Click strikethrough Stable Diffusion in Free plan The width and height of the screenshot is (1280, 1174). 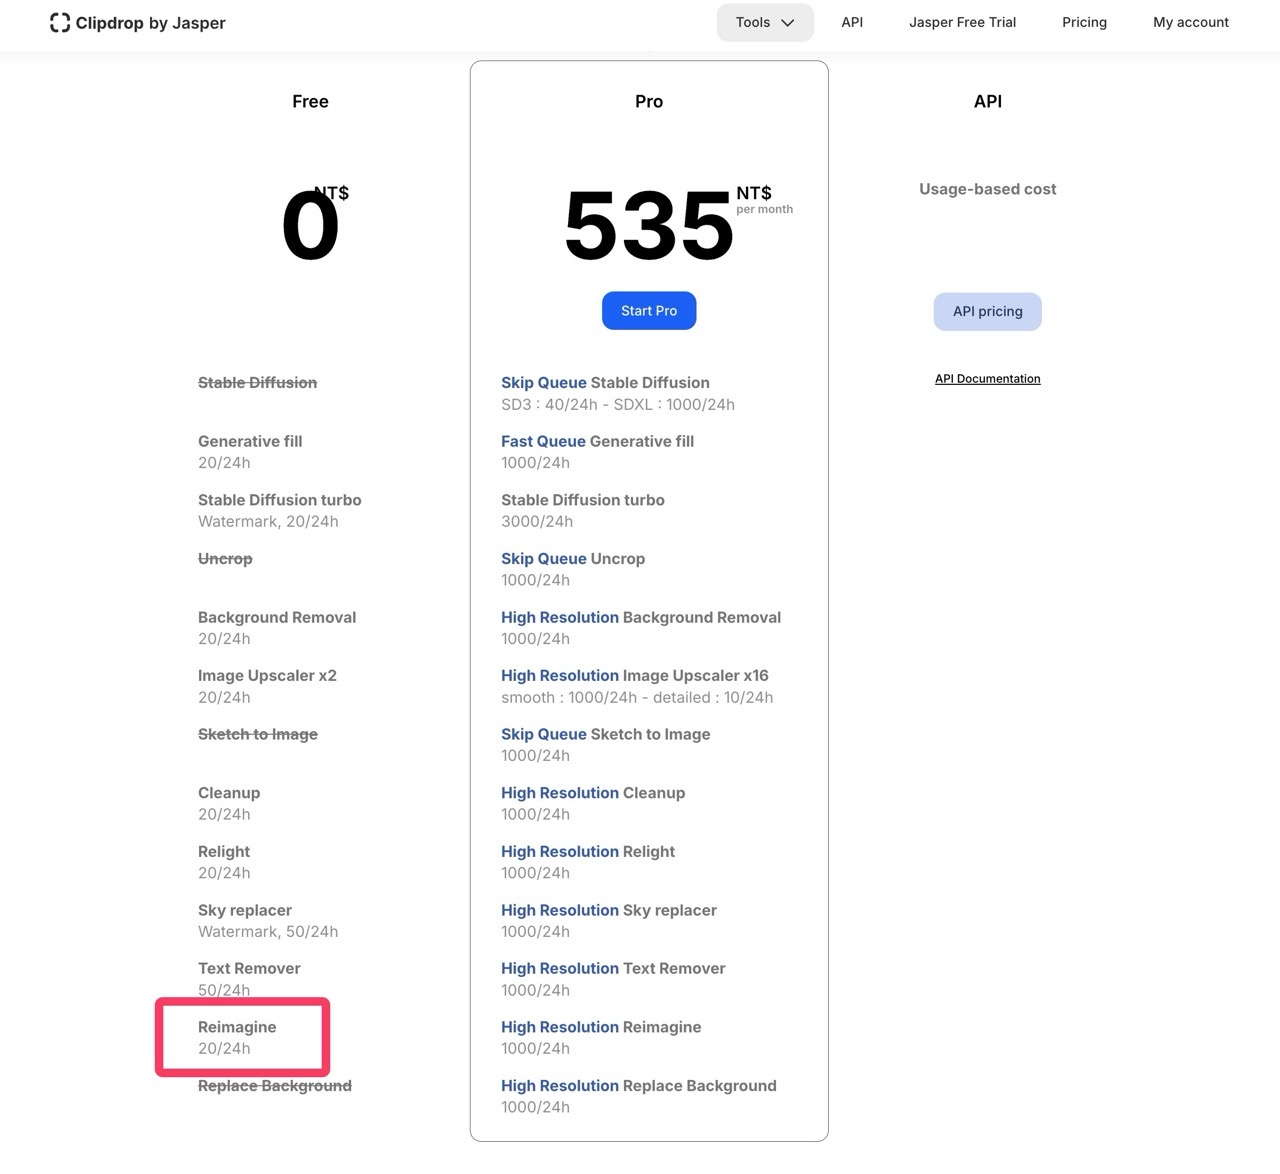[257, 383]
